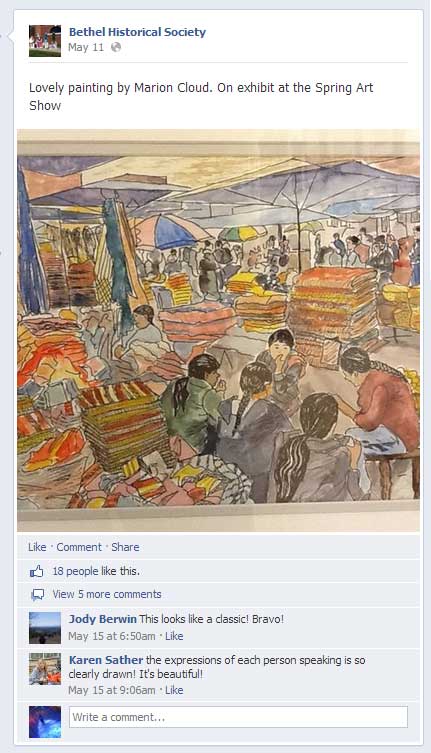The width and height of the screenshot is (431, 753).
Task: Like the Bethel Historical Society post
Action: pyautogui.click(x=37, y=547)
